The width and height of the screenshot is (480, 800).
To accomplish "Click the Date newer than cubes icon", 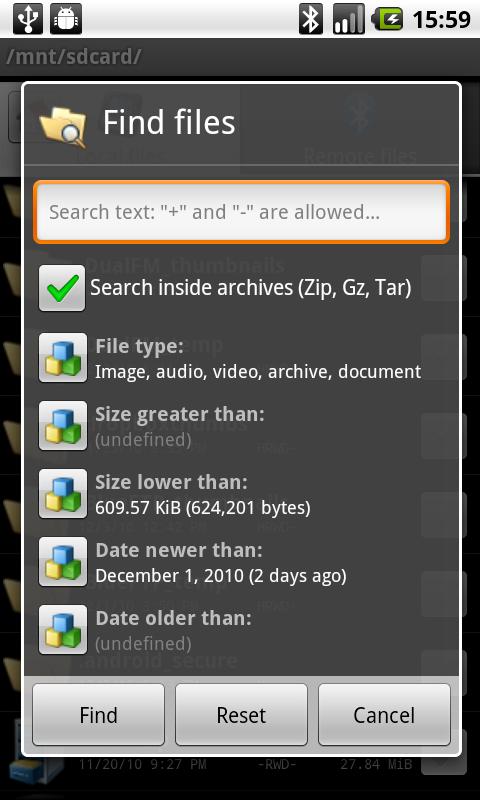I will click(62, 561).
